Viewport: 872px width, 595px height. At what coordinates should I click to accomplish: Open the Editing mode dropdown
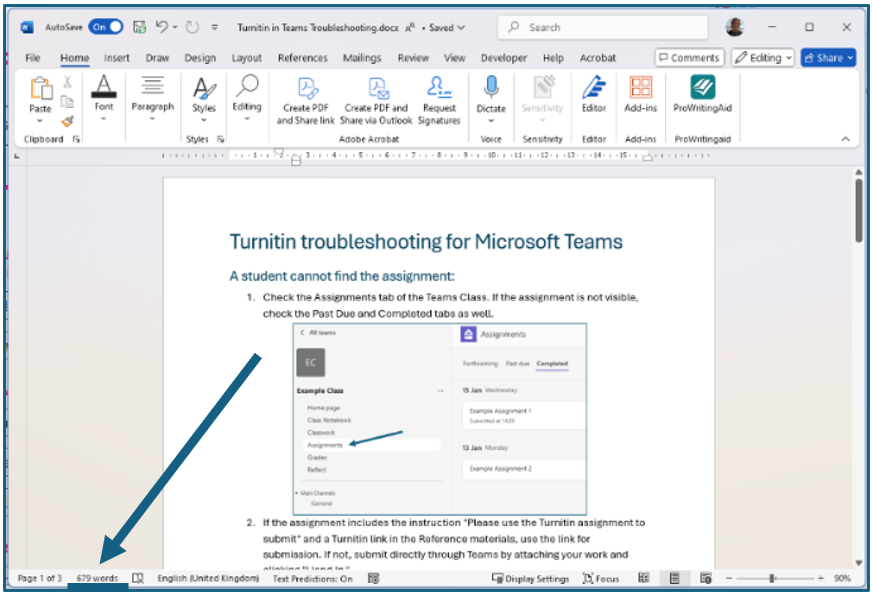[x=763, y=58]
